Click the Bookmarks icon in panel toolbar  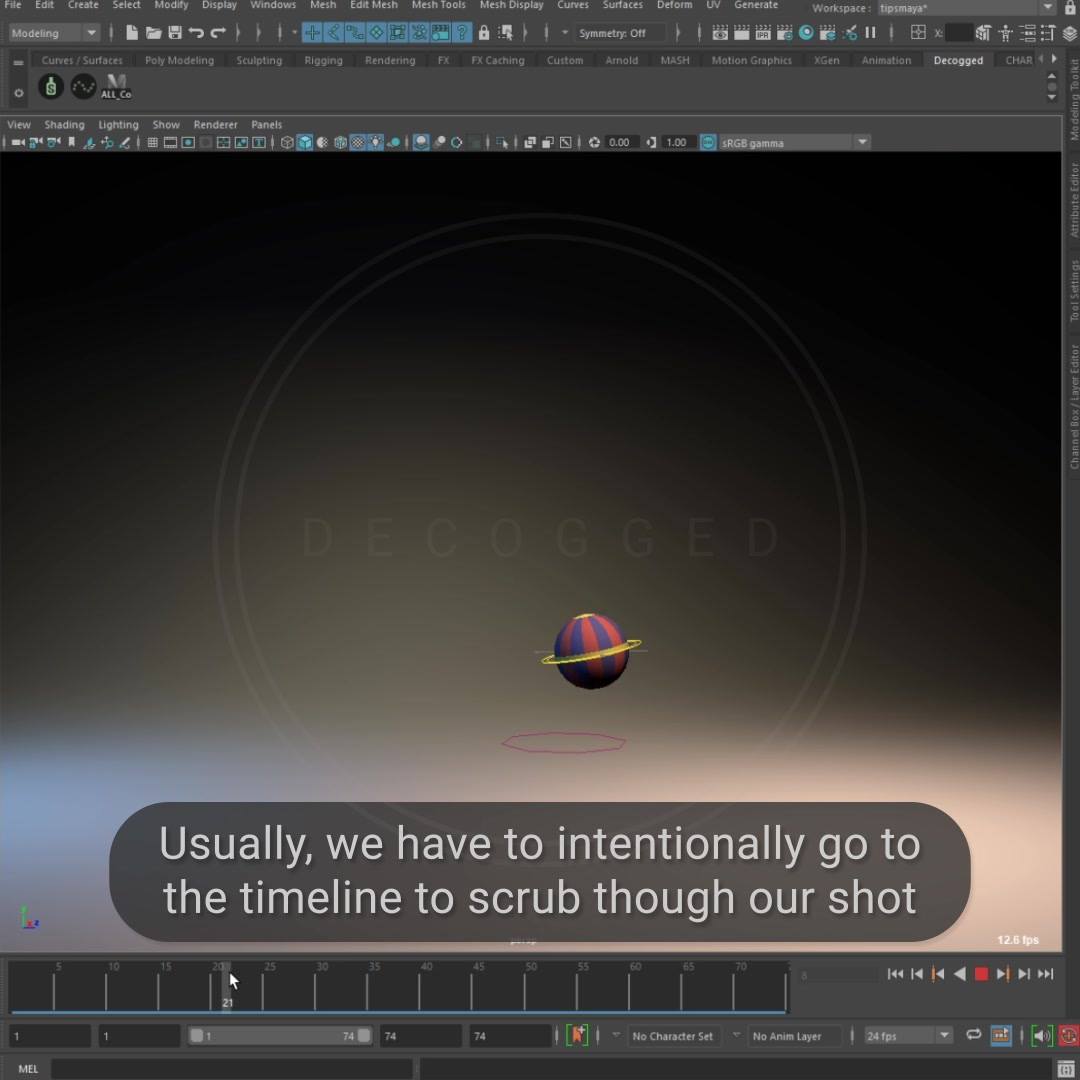click(71, 143)
